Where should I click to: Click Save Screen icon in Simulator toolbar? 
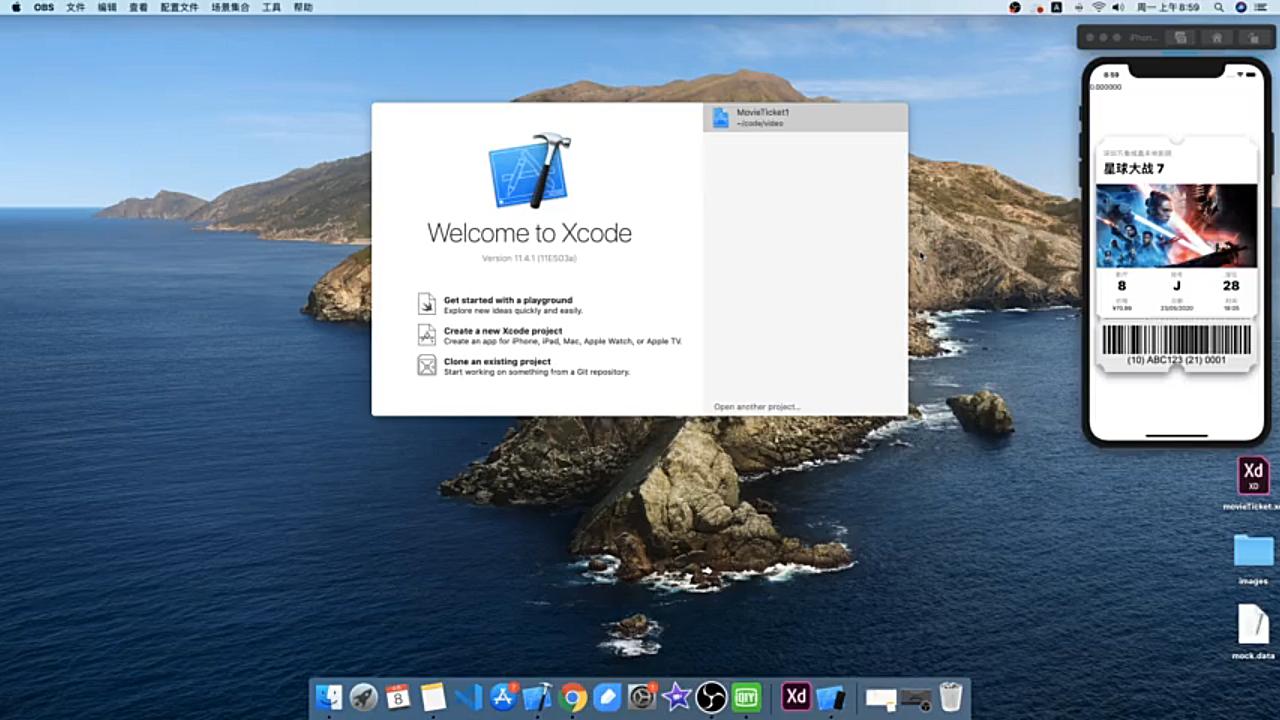[x=1181, y=37]
